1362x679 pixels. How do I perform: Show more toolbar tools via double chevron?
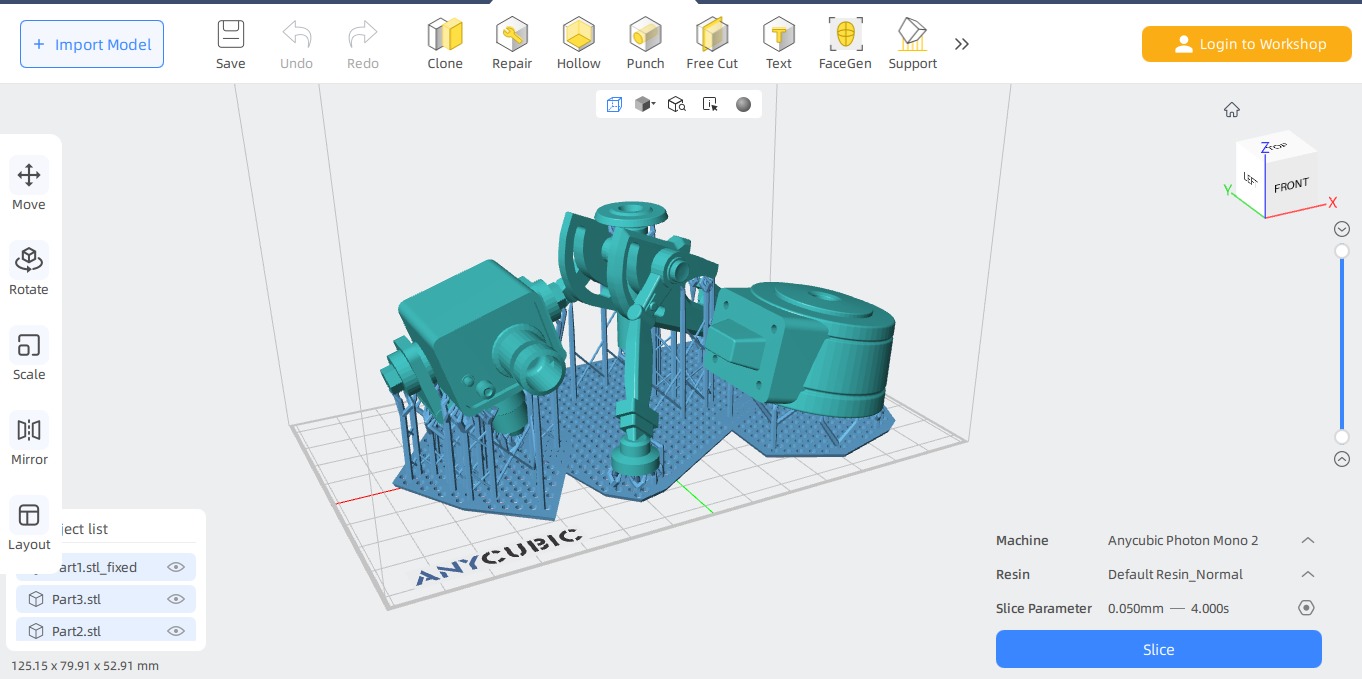point(962,44)
